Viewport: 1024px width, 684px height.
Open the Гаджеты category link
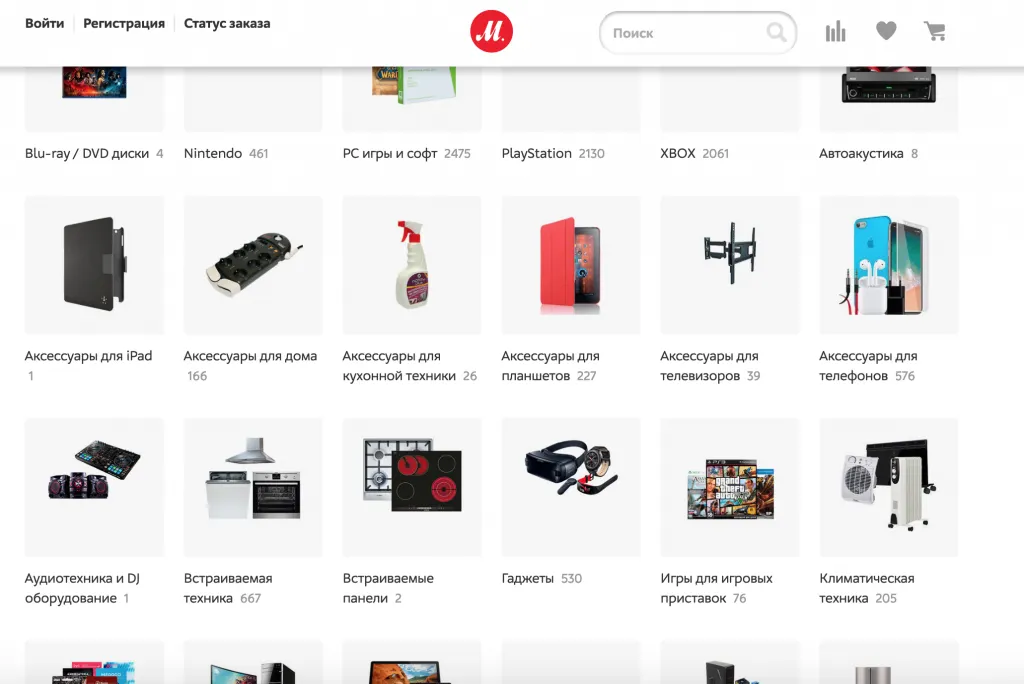point(528,578)
